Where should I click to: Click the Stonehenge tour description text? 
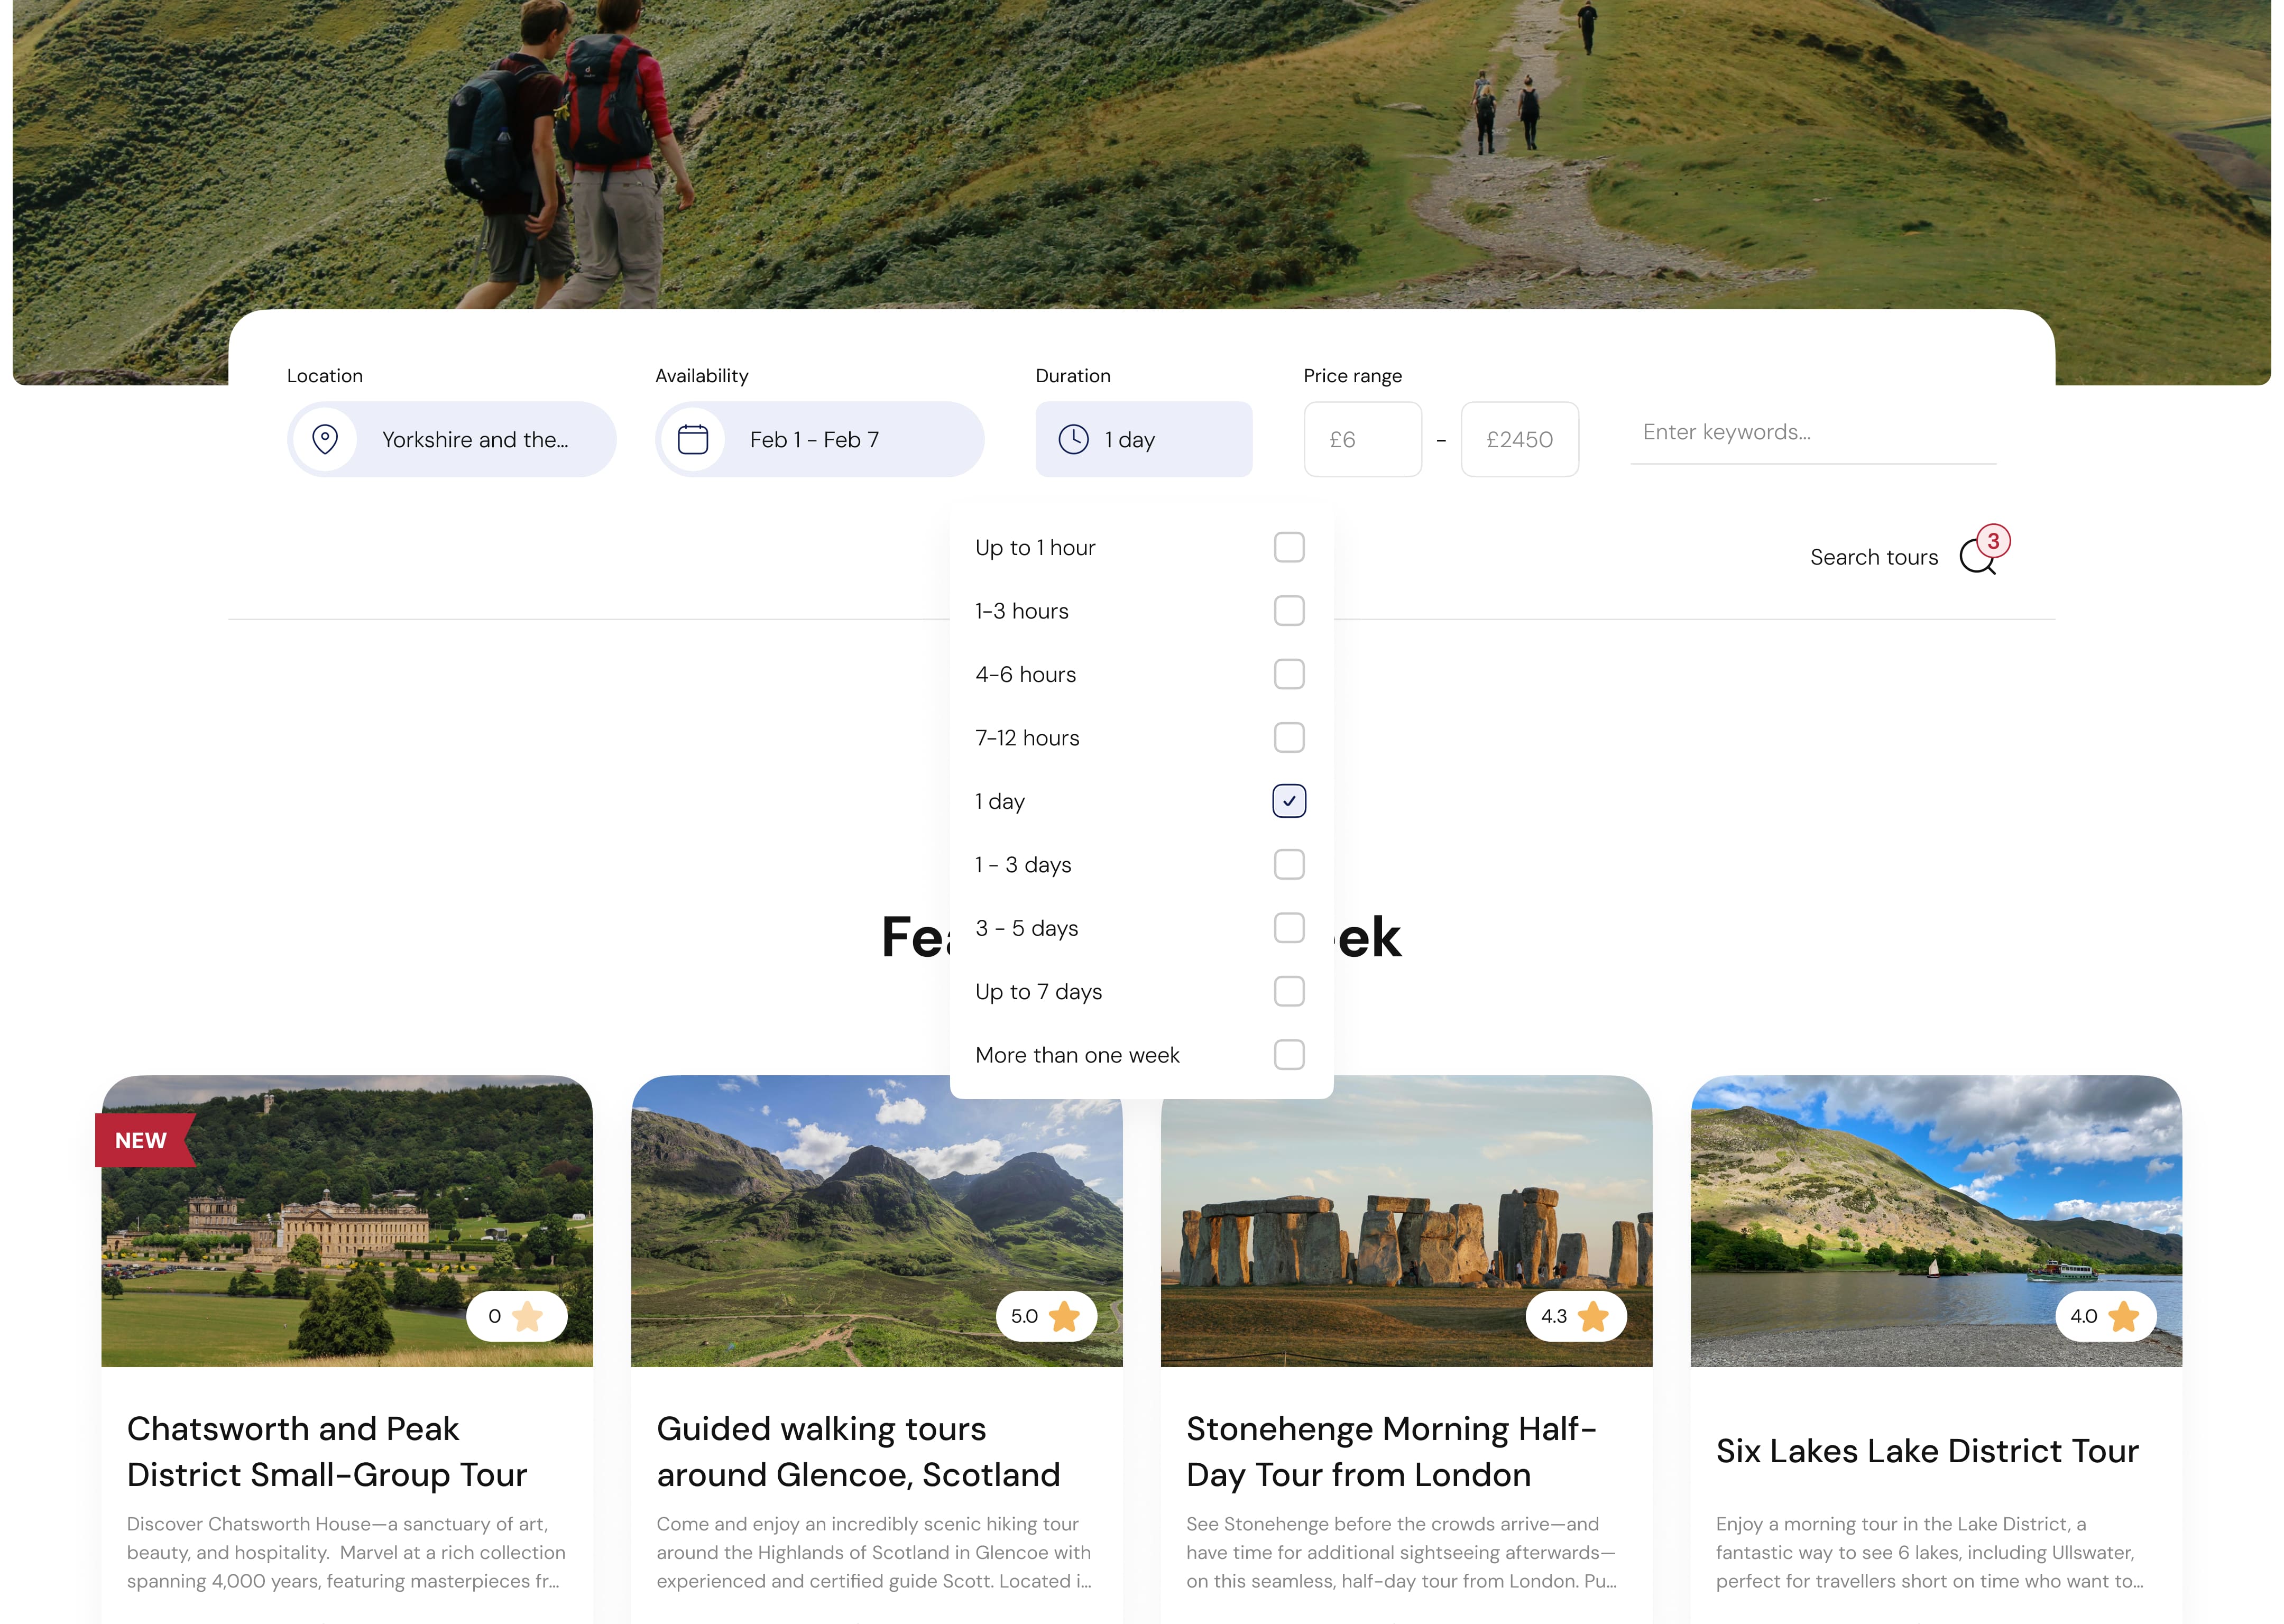[1401, 1552]
